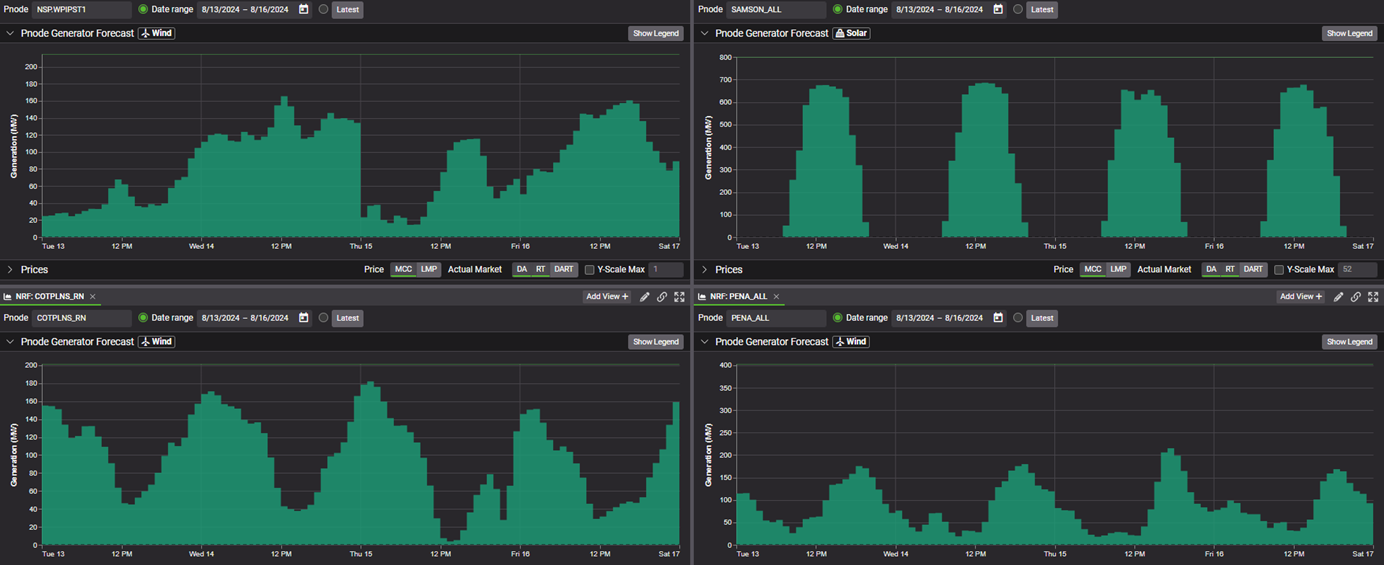Viewport: 1384px width, 565px height.
Task: Open the calendar icon in COTPLNS_RN panel
Action: pos(304,318)
